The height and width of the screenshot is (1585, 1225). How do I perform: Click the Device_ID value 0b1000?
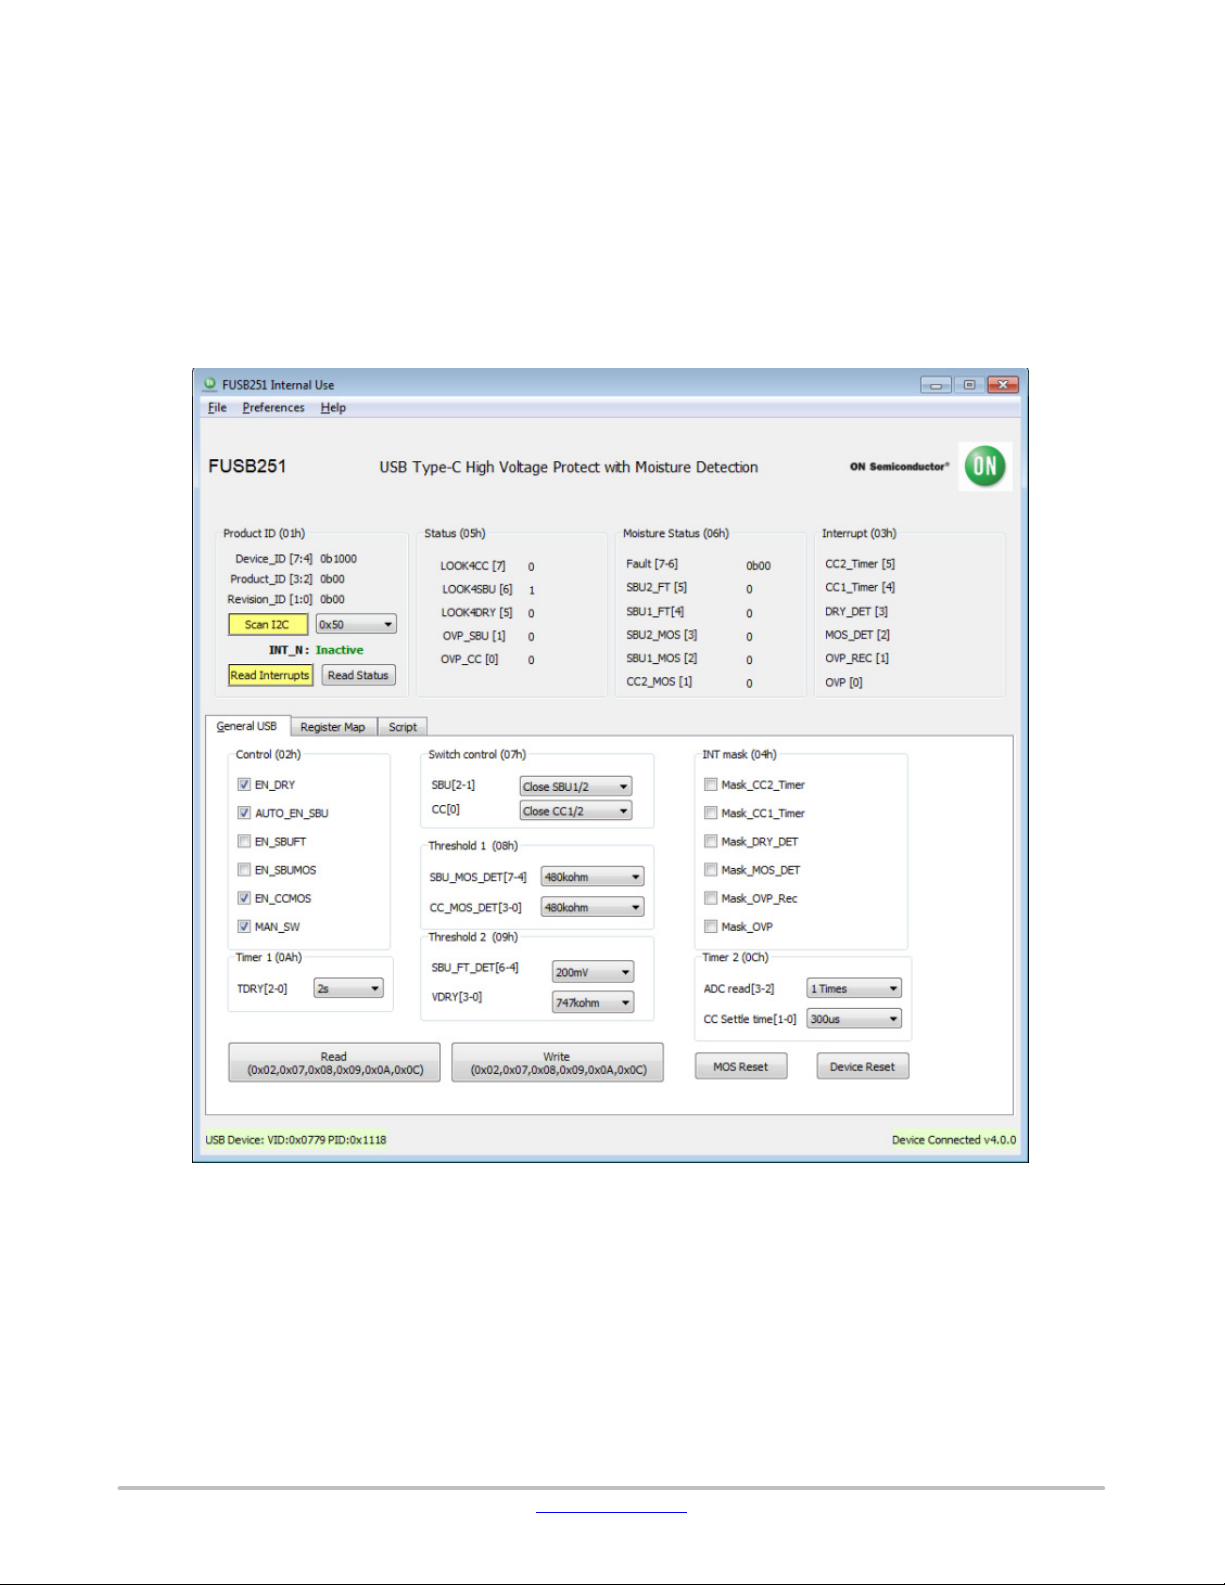click(338, 559)
